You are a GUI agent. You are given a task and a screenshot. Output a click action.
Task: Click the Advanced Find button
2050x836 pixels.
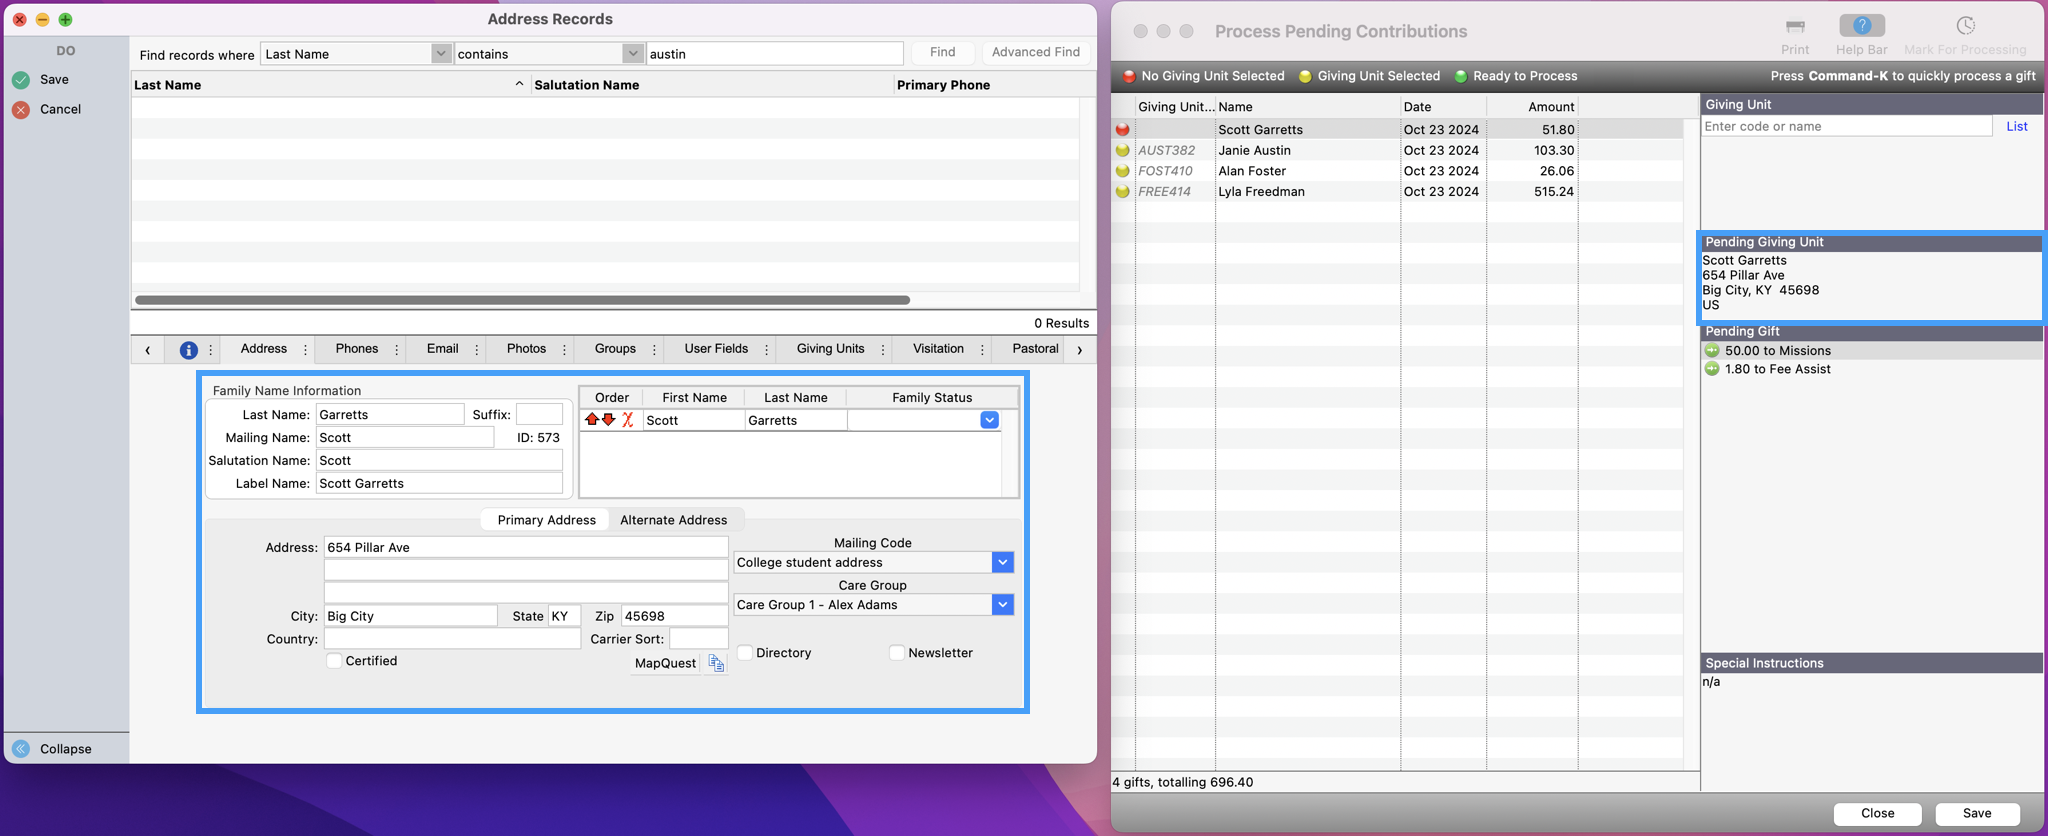pos(1035,52)
